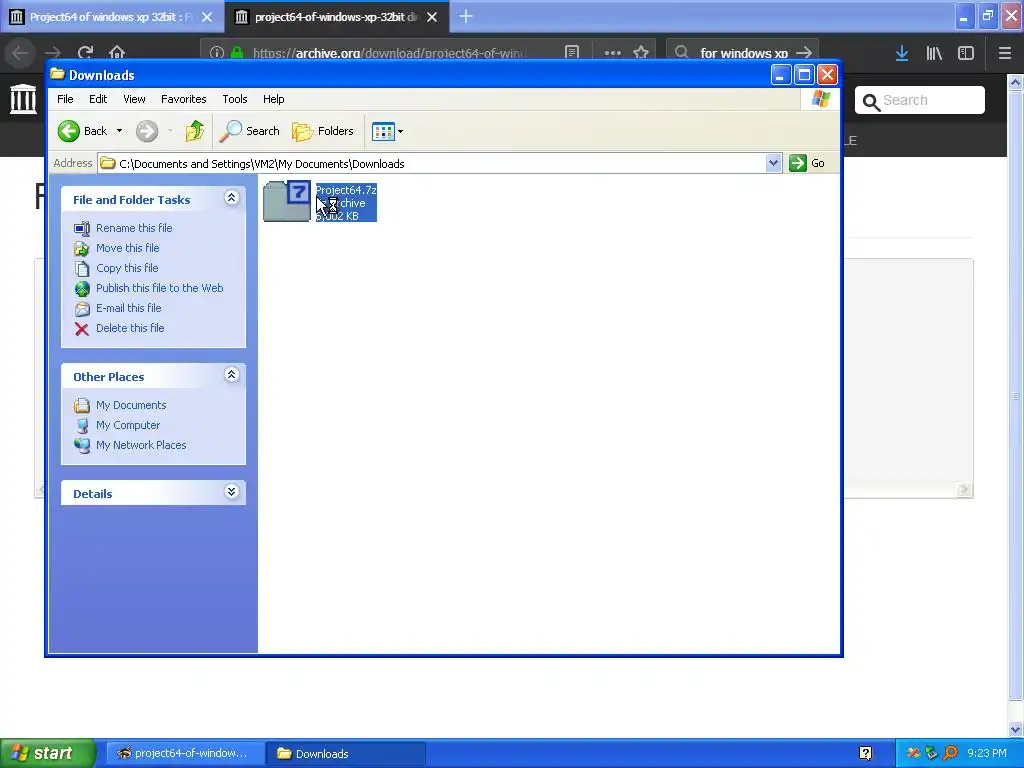Close the first Firefox tab

point(207,17)
